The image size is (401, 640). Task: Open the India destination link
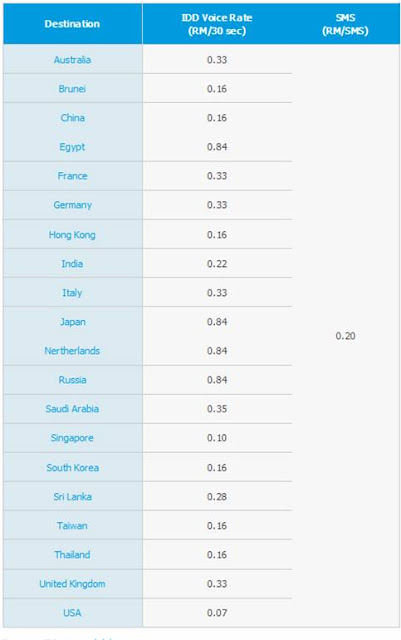coord(72,264)
